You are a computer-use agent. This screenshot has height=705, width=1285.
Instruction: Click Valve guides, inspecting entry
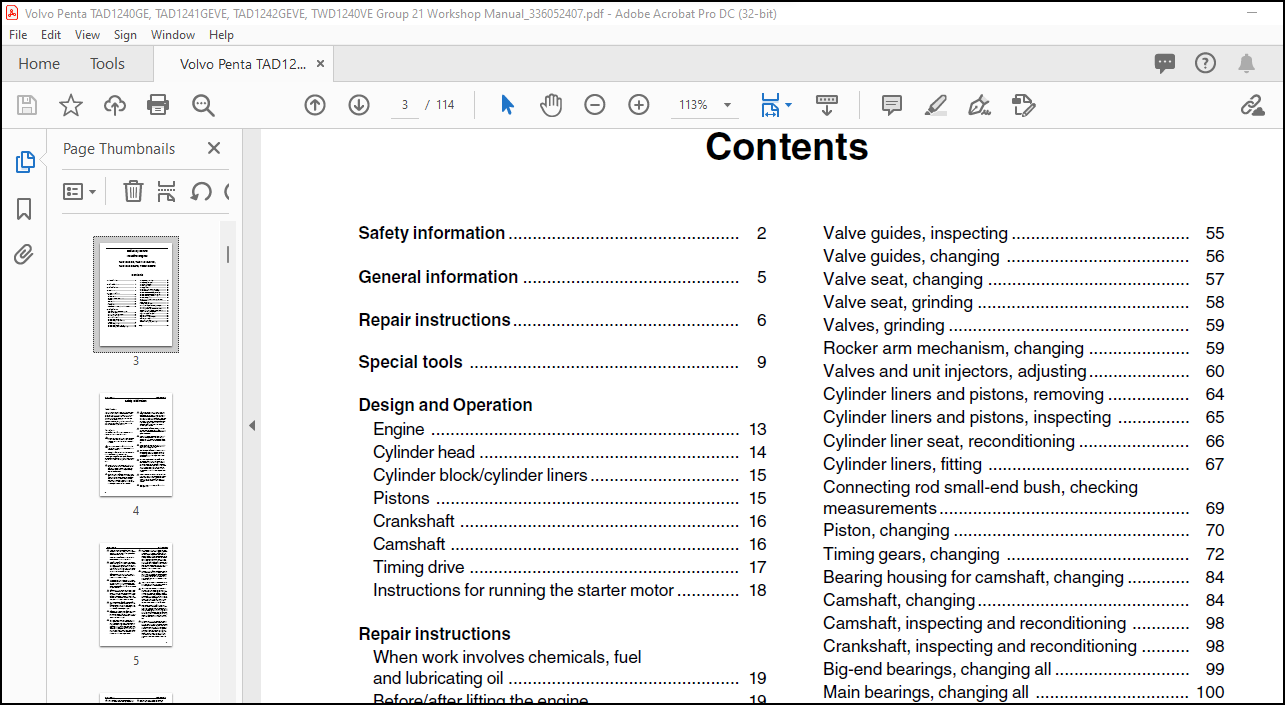click(1024, 233)
